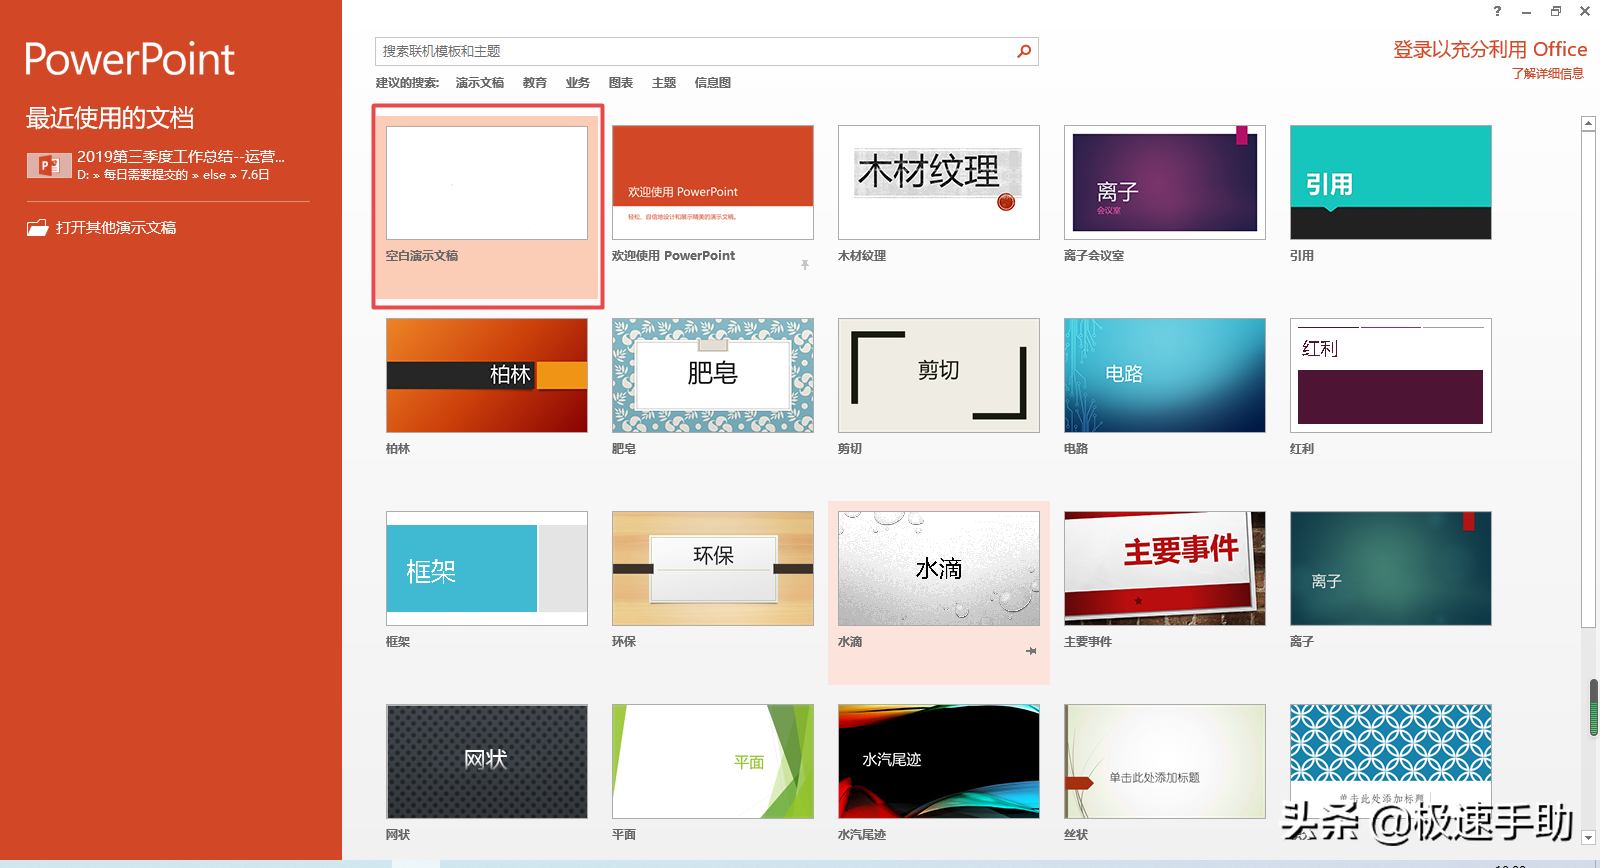Choose the 主要事件 template thumbnail
Screen dimensions: 1600x868
(x=1165, y=569)
